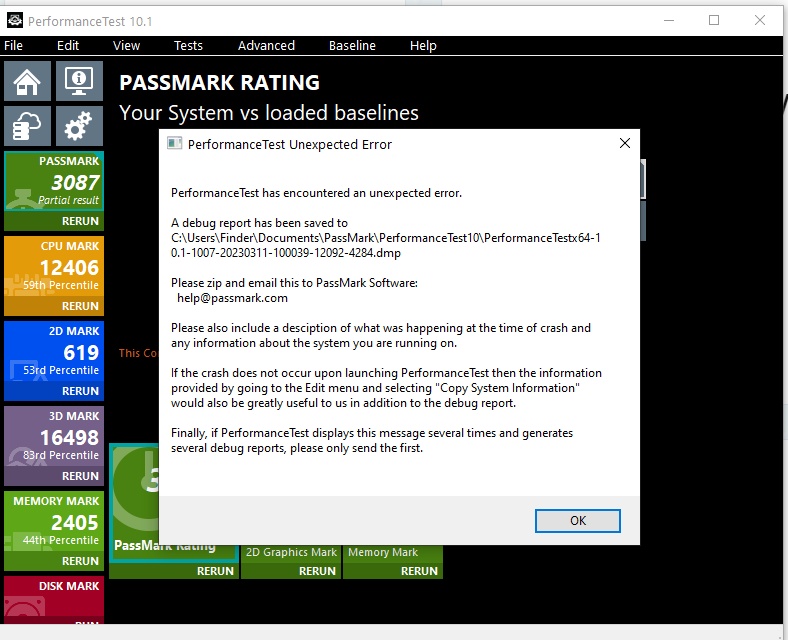Maximize the PerformanceTest window

[x=714, y=20]
